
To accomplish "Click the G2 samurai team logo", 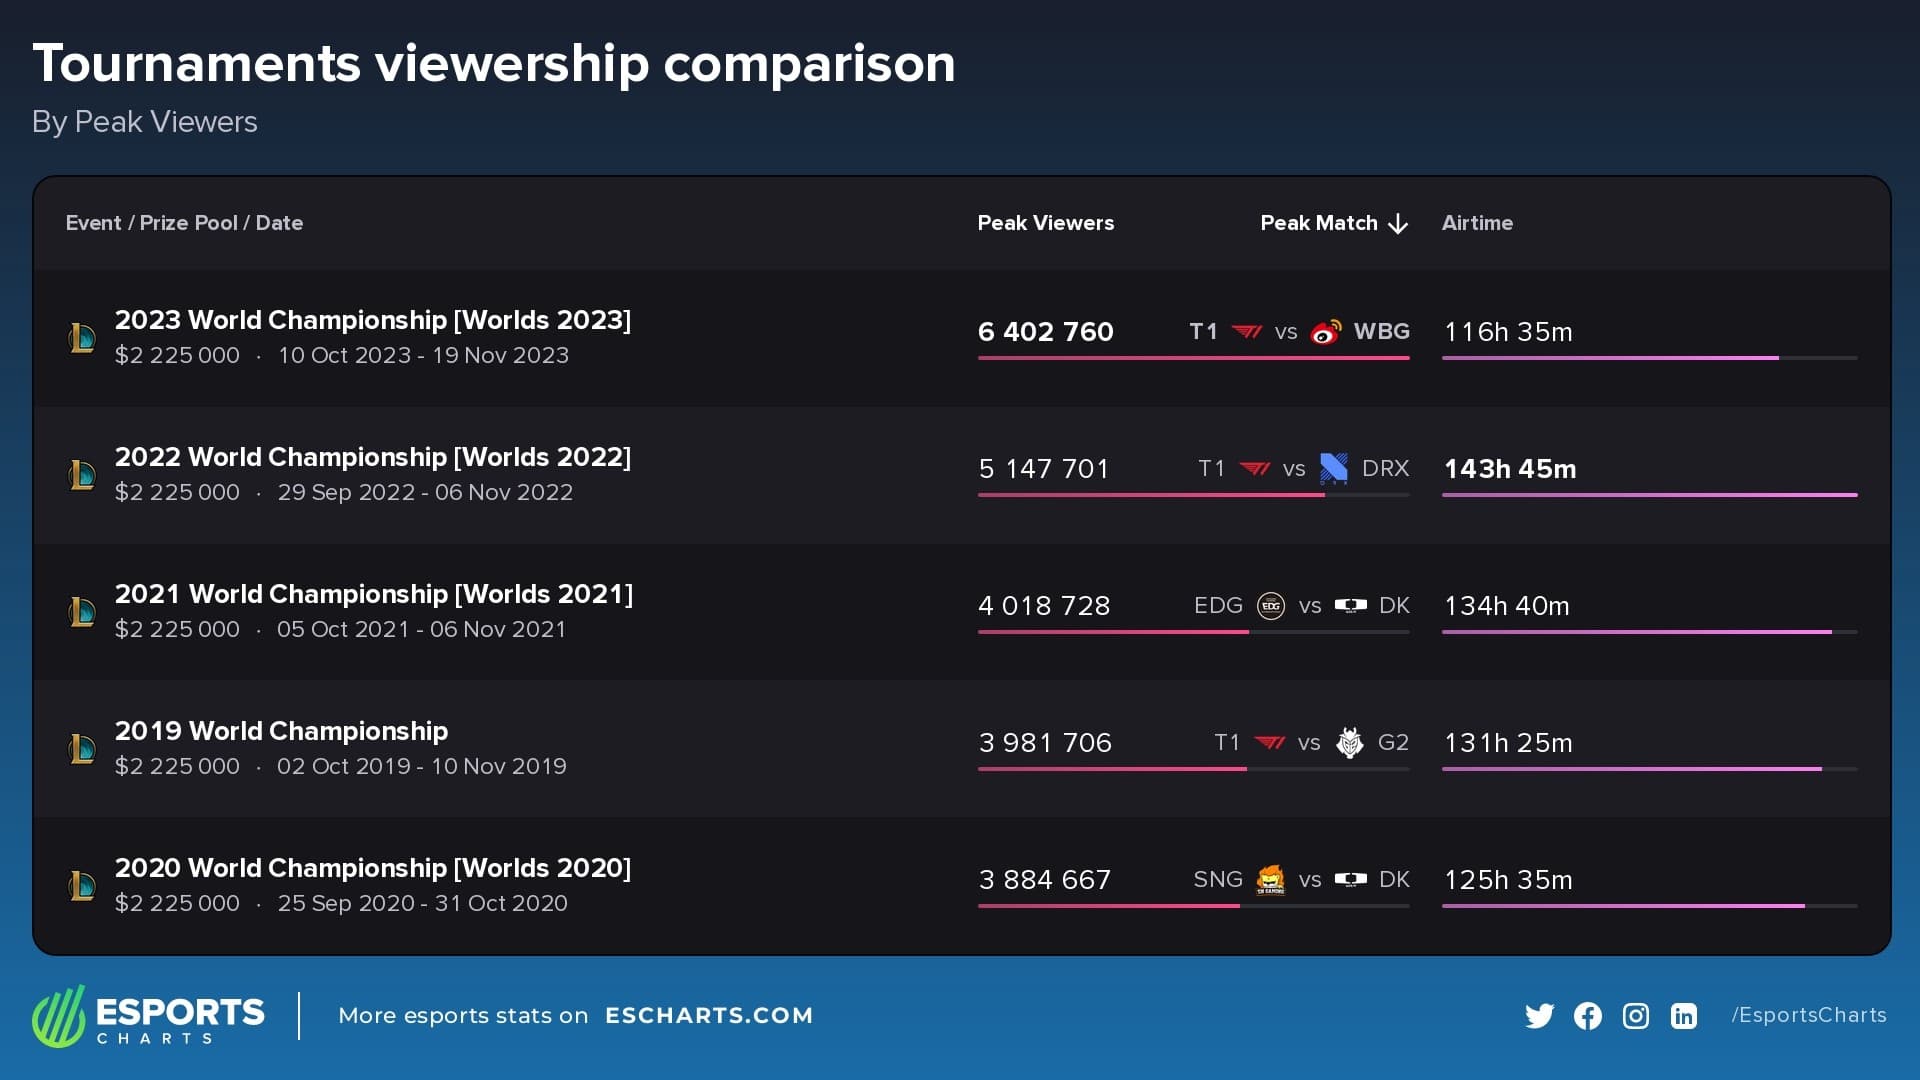I will [1349, 742].
